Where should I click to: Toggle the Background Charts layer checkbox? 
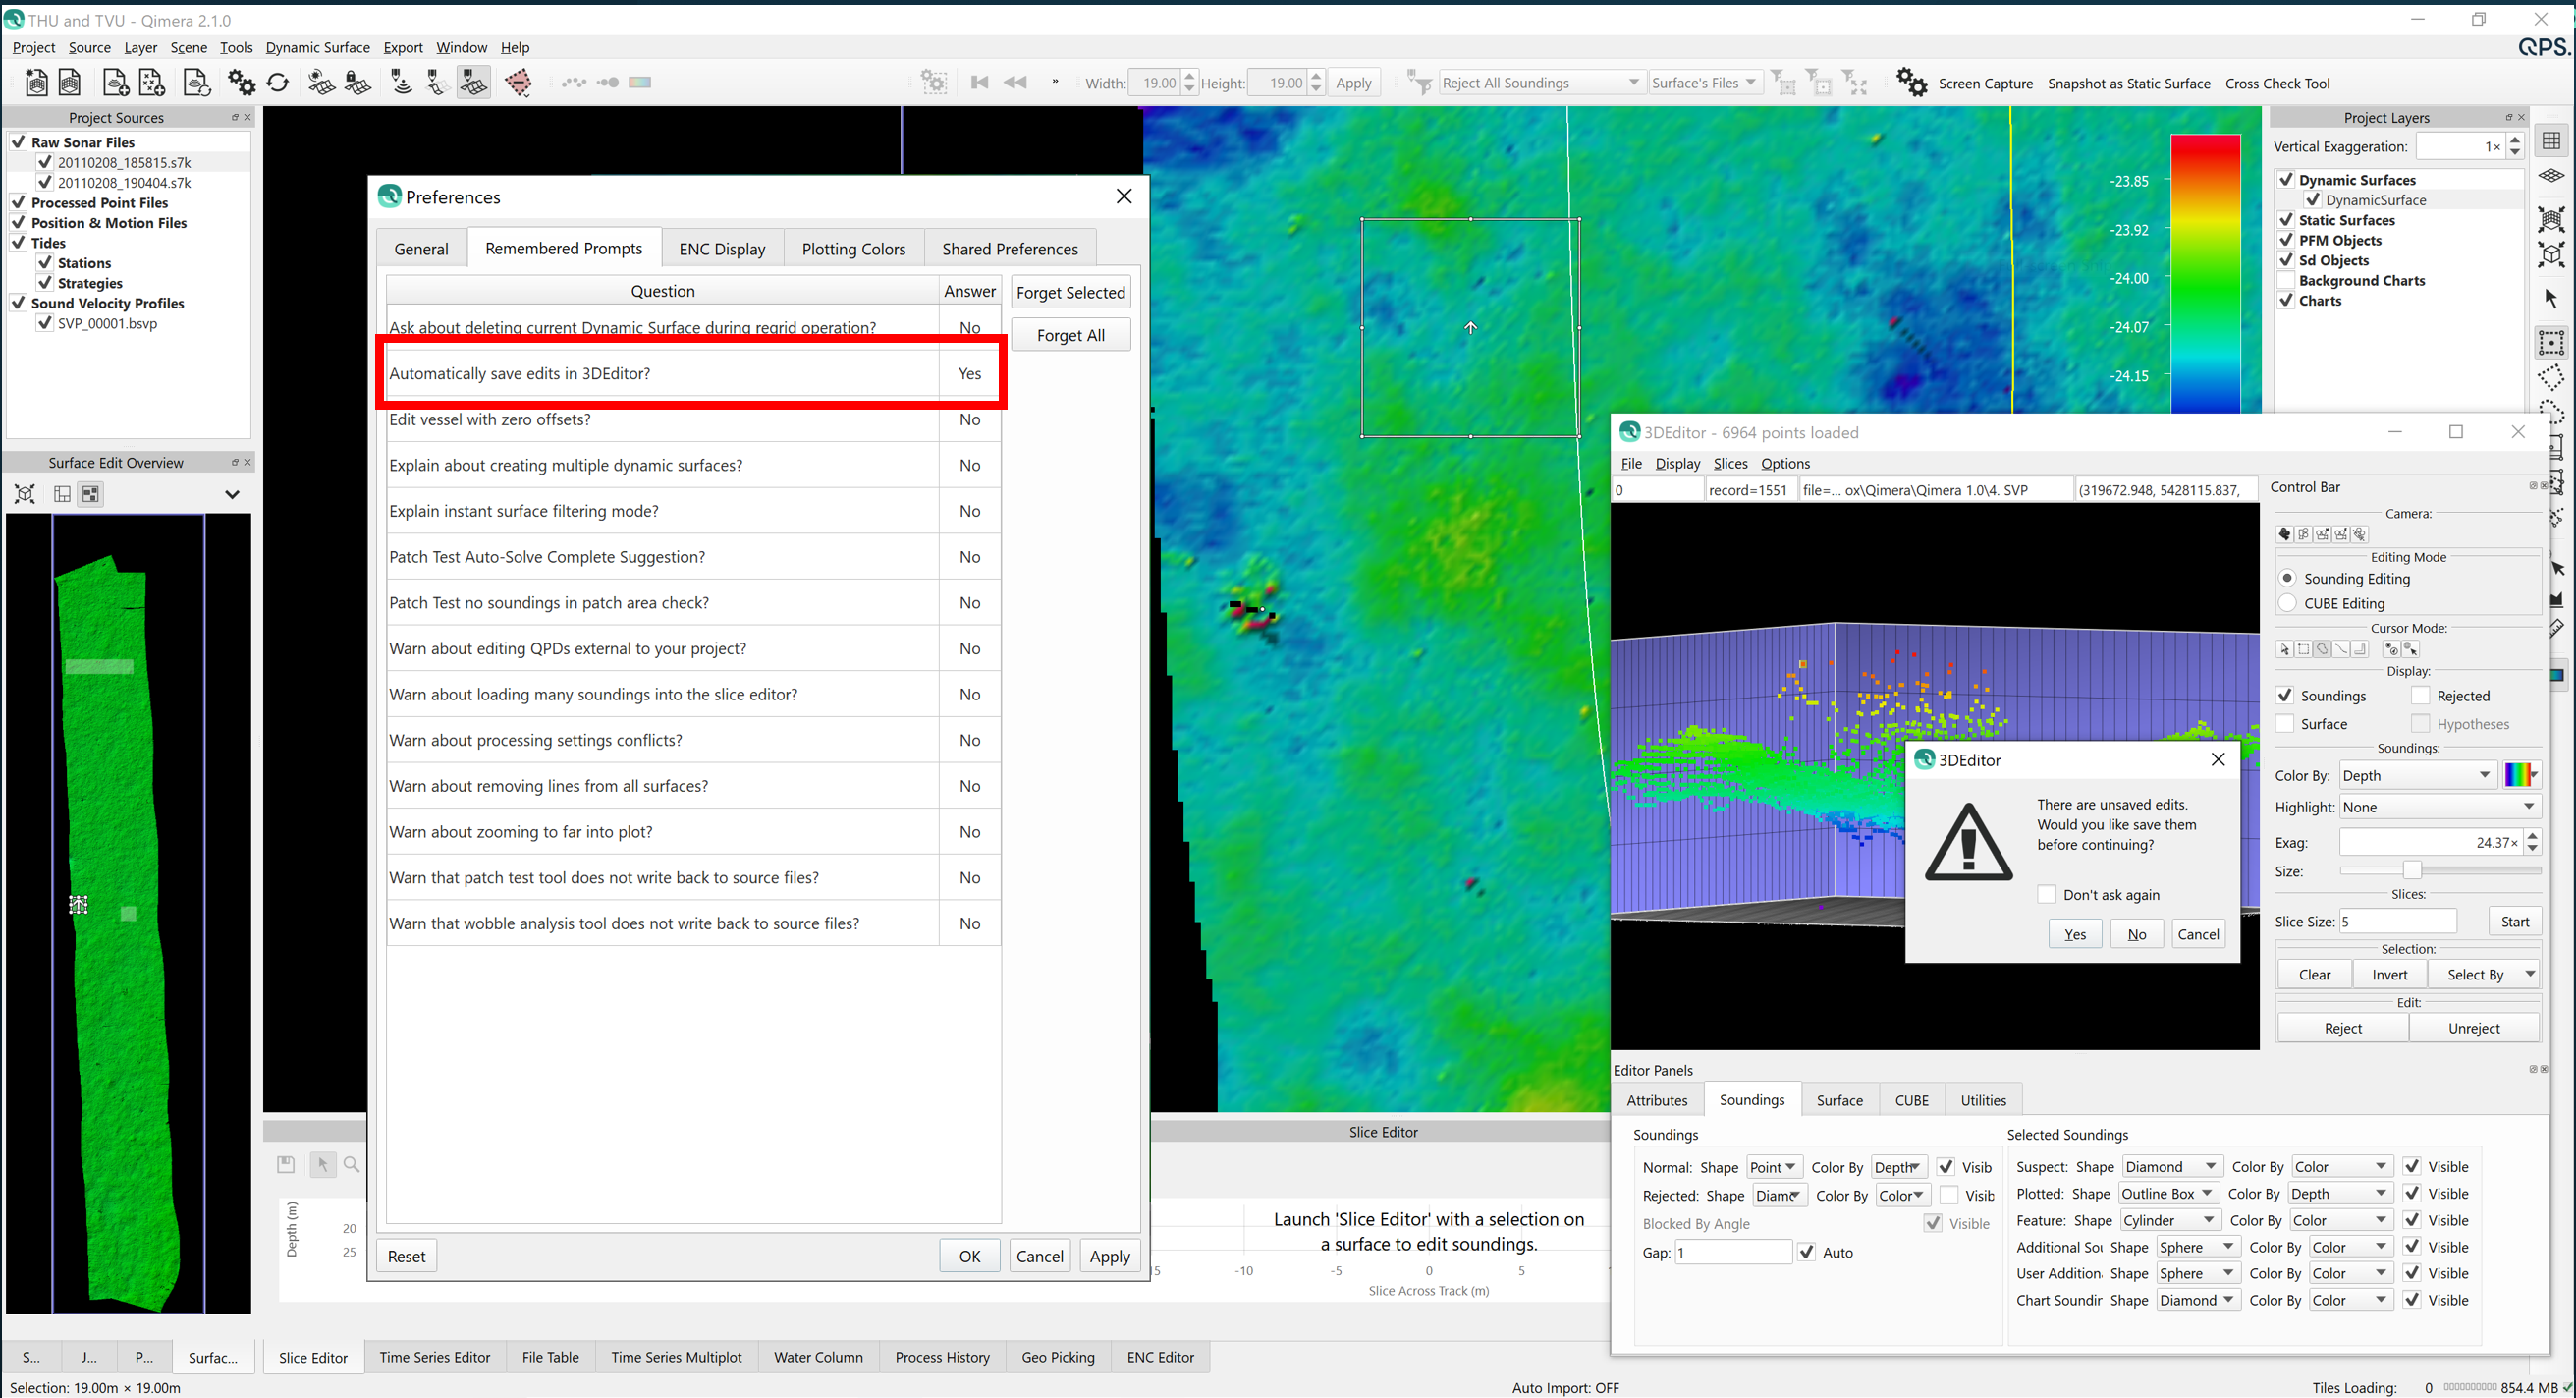[x=2286, y=280]
